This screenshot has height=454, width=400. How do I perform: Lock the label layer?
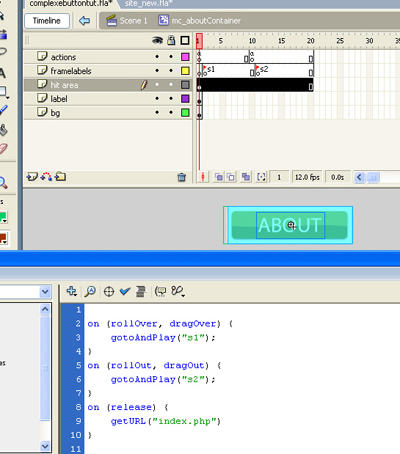171,99
